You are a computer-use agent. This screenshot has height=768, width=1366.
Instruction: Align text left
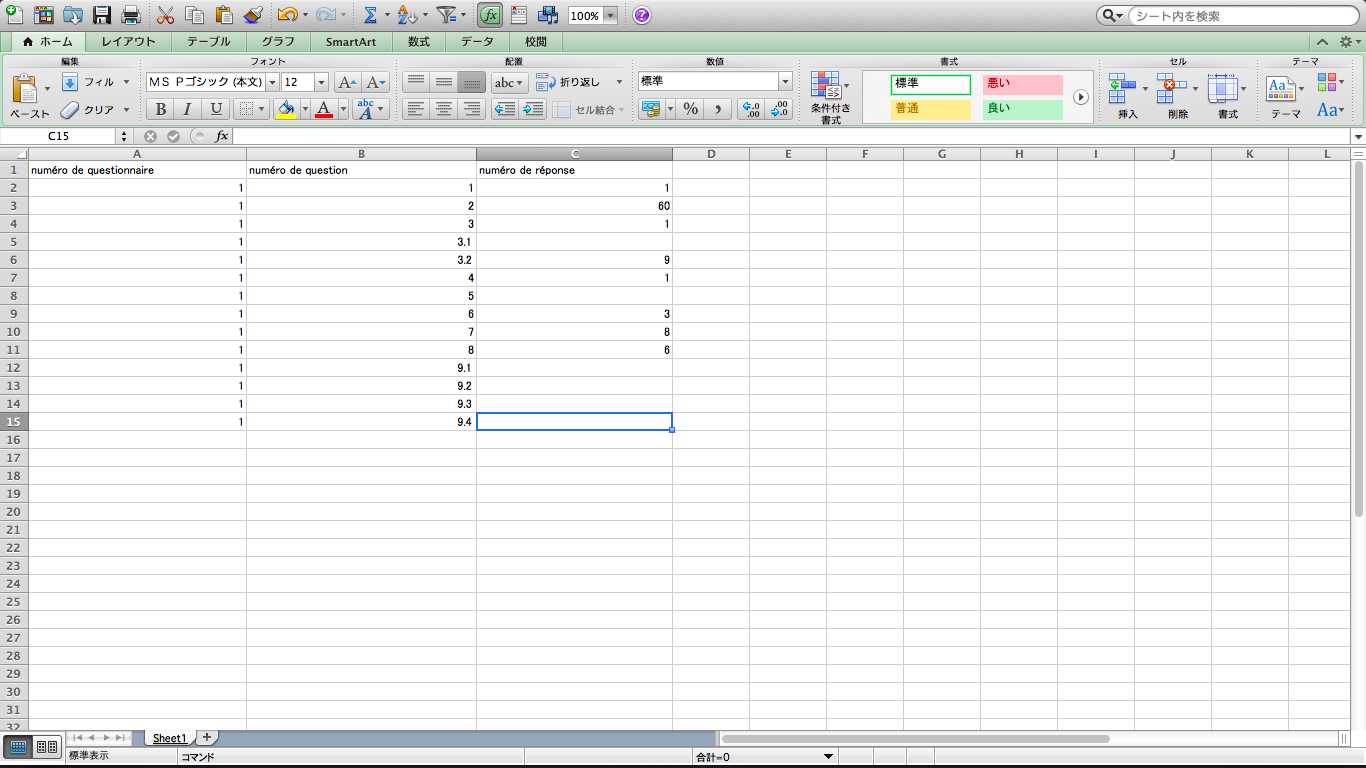click(416, 110)
